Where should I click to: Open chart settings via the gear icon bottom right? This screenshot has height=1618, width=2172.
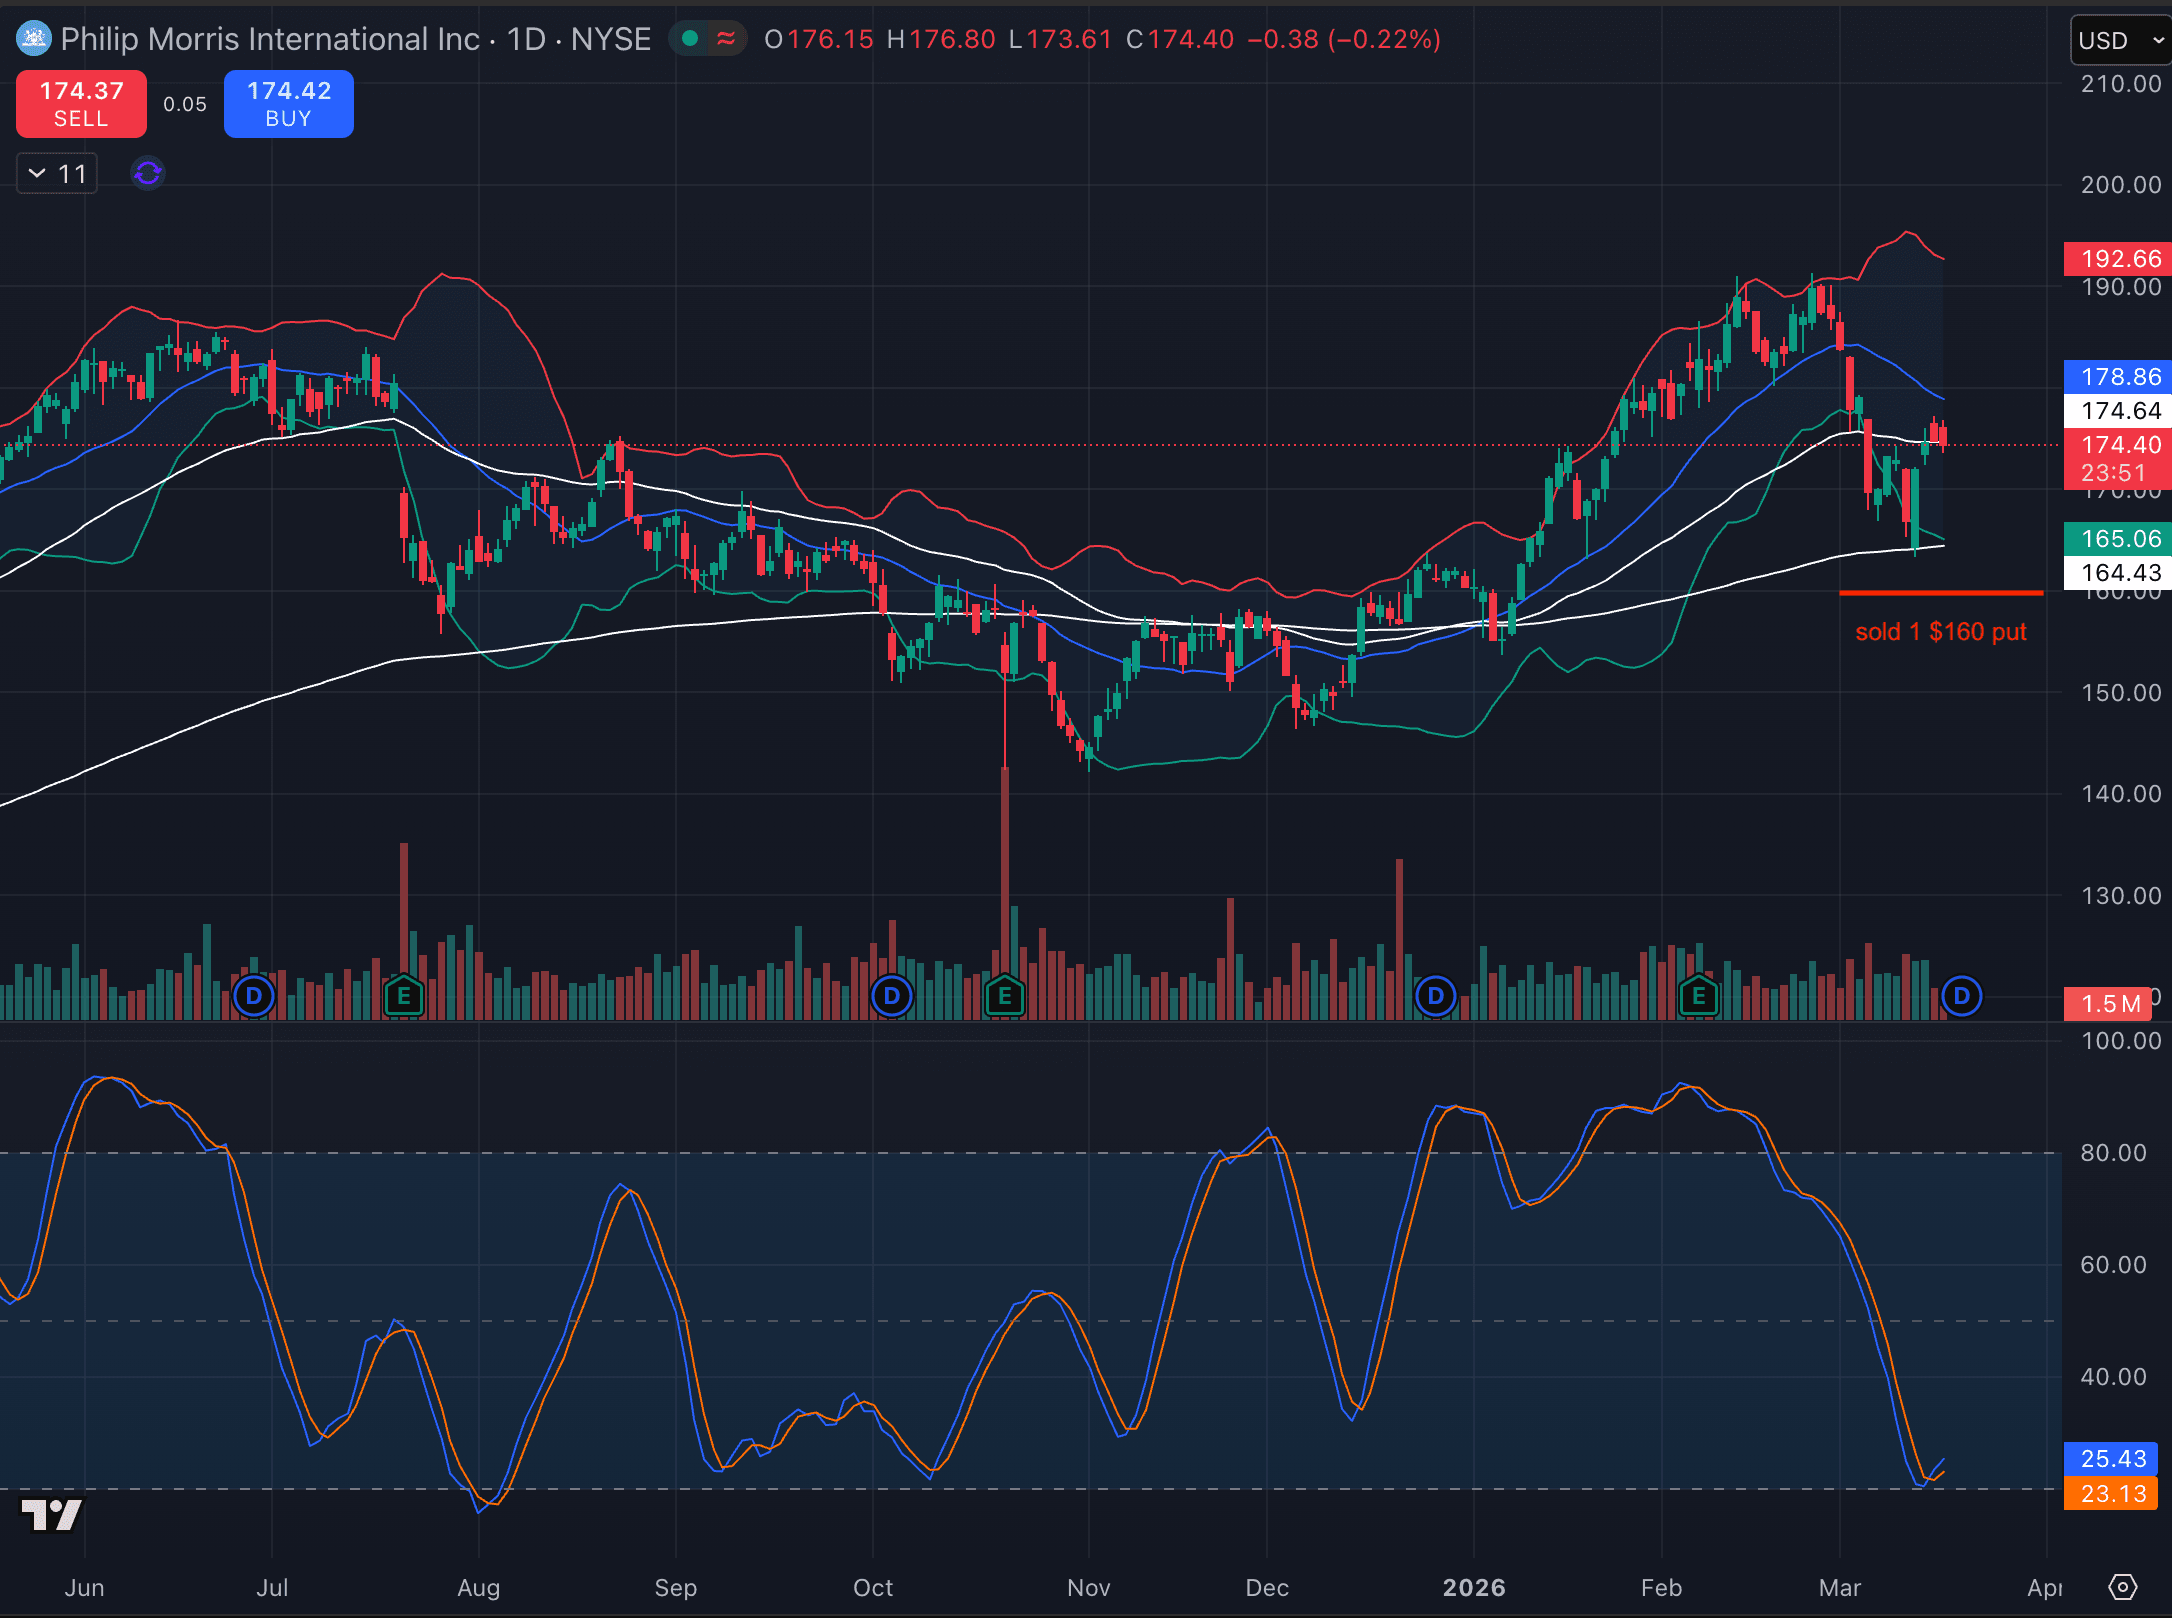(x=2124, y=1587)
